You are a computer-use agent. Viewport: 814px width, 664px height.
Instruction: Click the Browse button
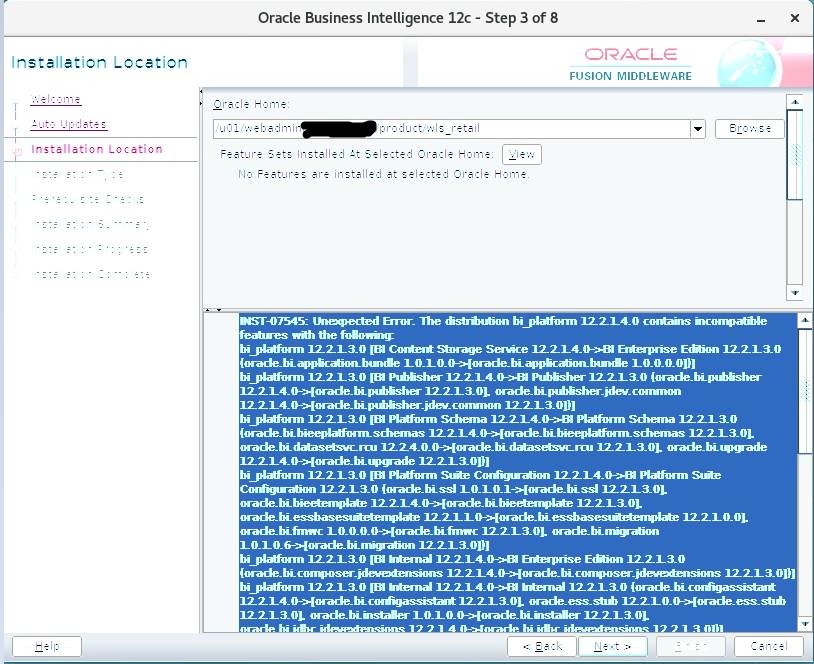point(750,128)
